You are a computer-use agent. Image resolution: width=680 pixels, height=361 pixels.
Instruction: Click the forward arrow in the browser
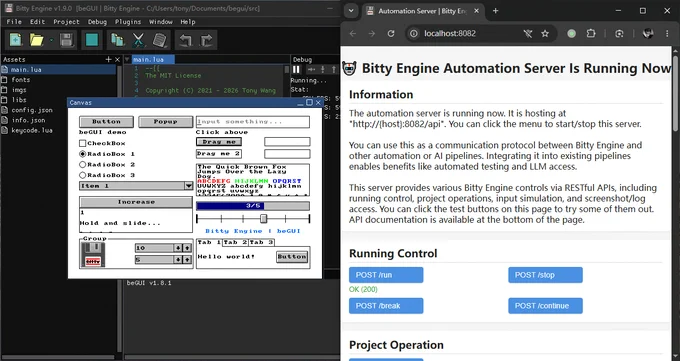click(372, 33)
